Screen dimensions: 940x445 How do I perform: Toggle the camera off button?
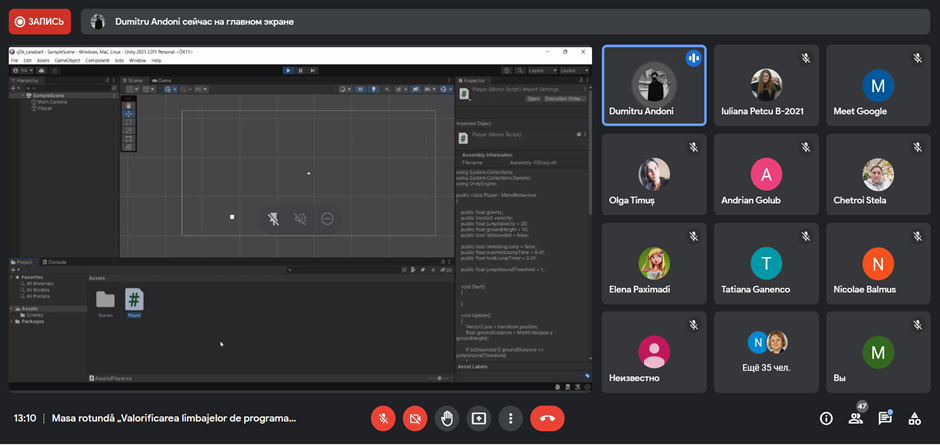point(415,418)
